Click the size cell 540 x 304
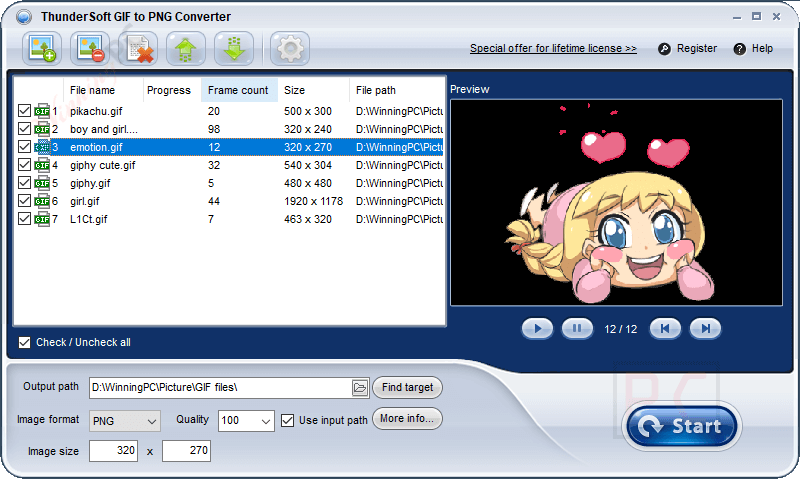The image size is (800, 479). click(x=308, y=165)
